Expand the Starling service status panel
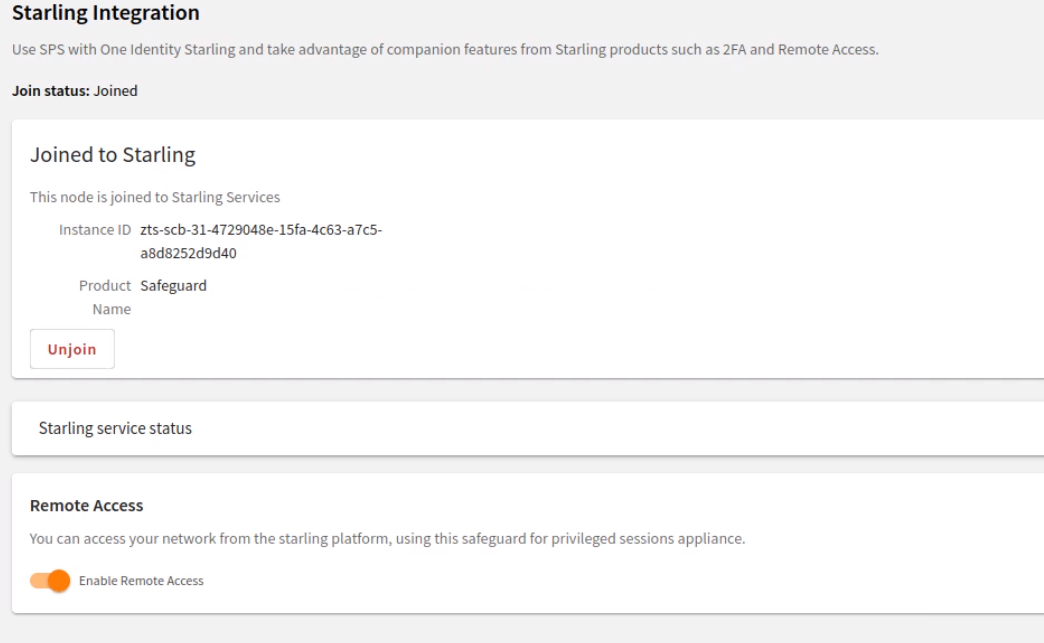Screen dimensions: 1044x643 [527, 428]
